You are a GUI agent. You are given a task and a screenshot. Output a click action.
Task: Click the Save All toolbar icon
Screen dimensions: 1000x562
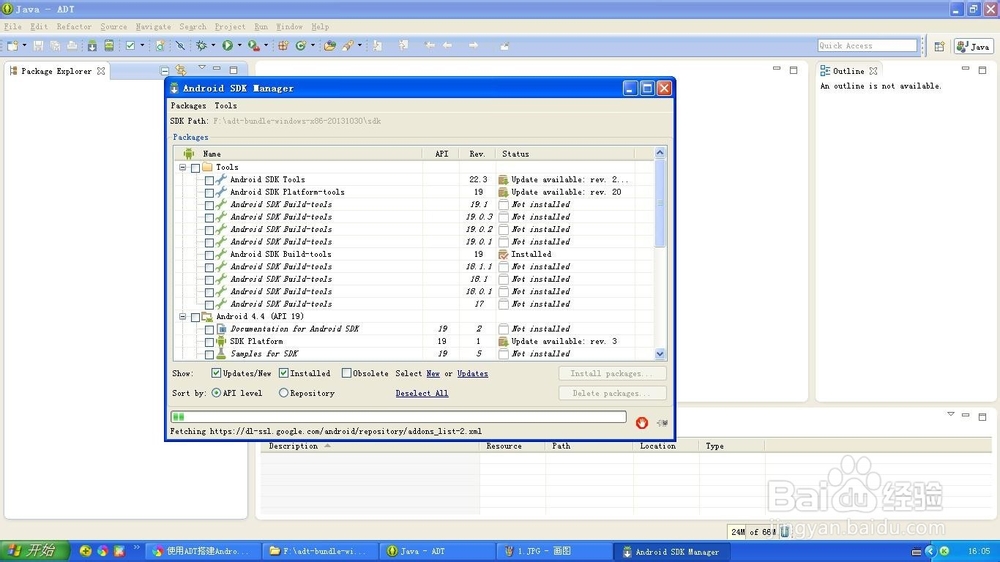click(55, 45)
